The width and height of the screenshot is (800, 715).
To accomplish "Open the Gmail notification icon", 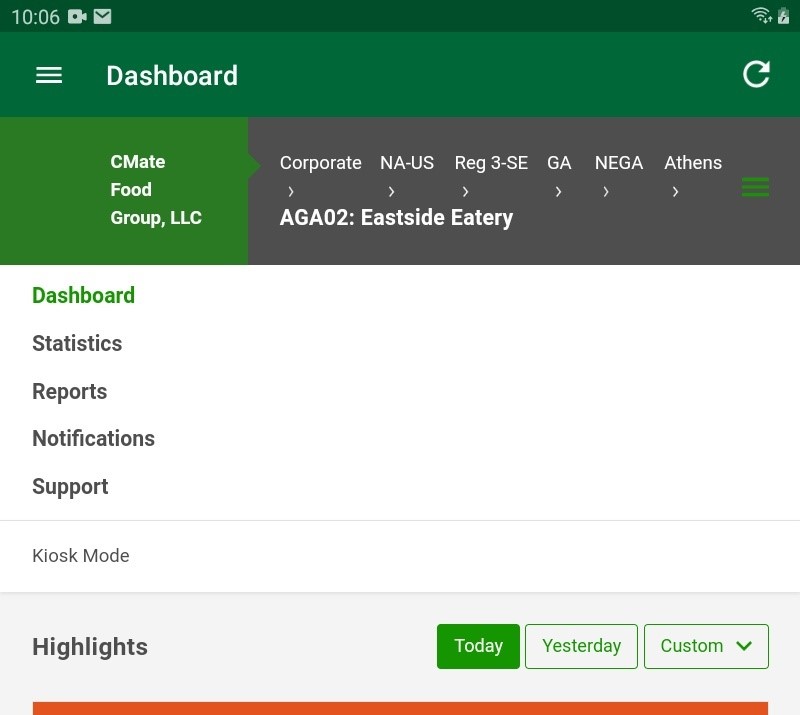I will point(102,16).
